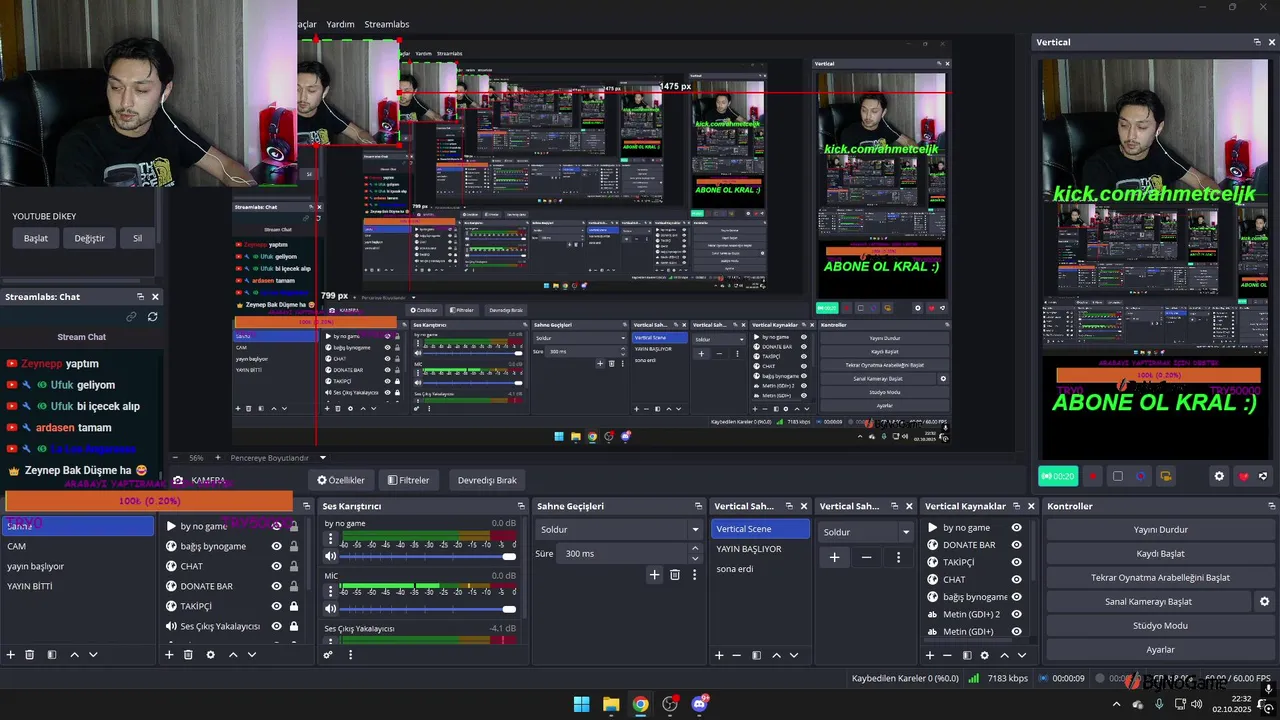The image size is (1280, 720).
Task: Open three-dot menu in vertical transitions panel
Action: pyautogui.click(x=898, y=557)
